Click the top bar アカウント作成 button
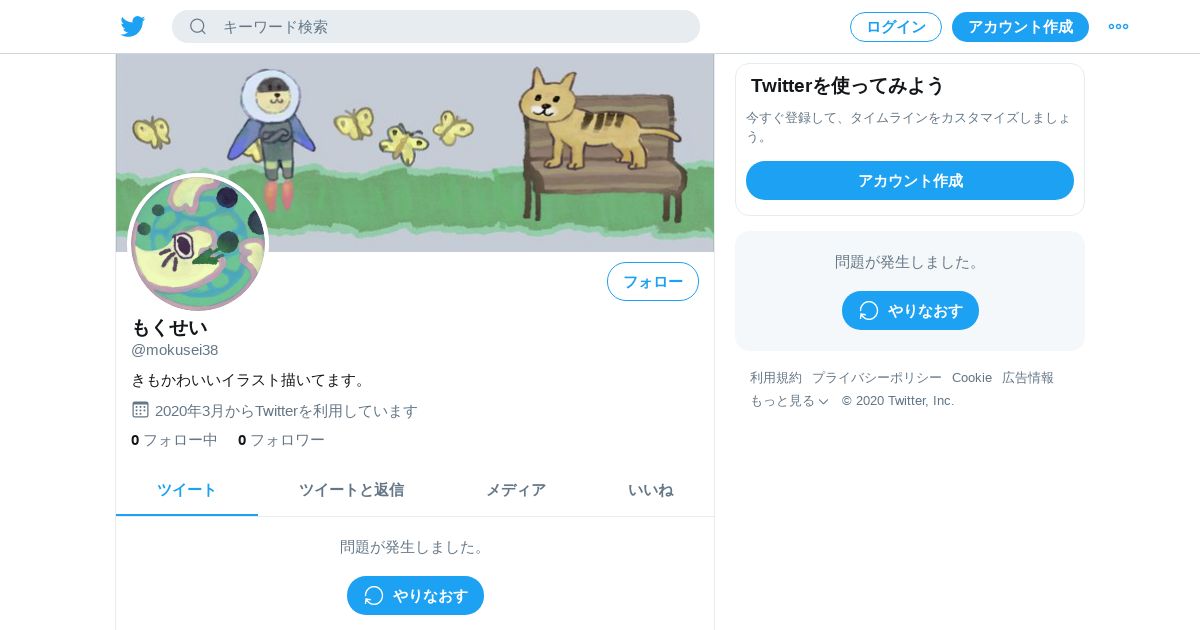This screenshot has width=1200, height=630. pos(1020,27)
